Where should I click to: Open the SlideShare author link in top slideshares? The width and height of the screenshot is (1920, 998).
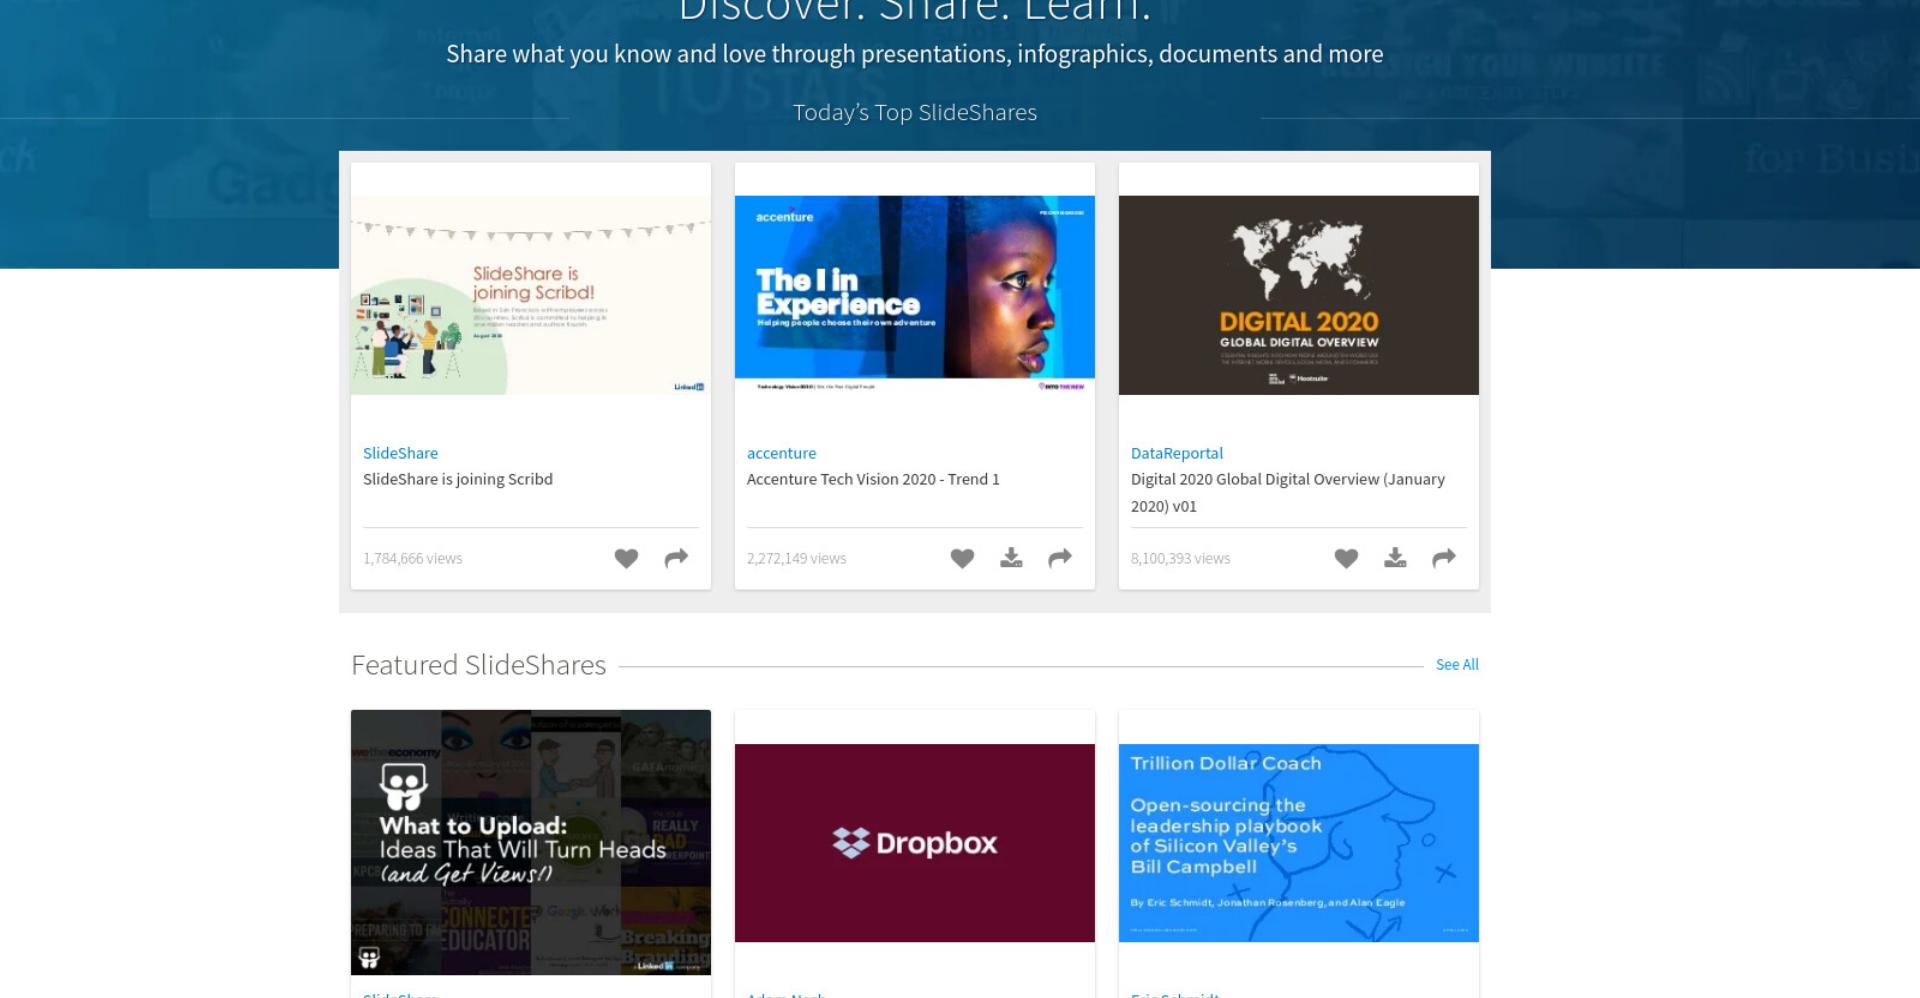click(400, 453)
